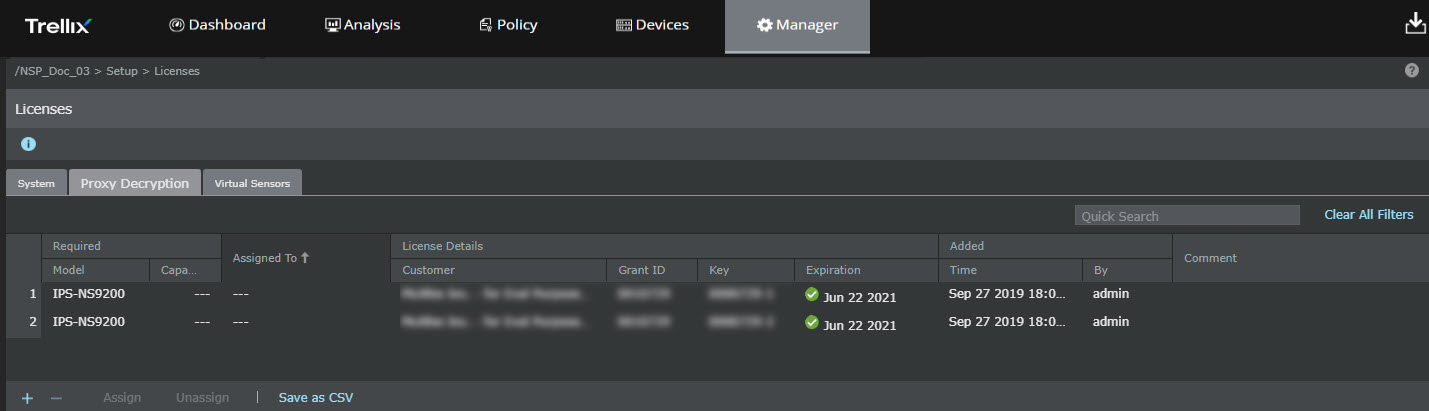Screen dimensions: 1429x411
Task: Switch to the System tab
Action: coord(37,183)
